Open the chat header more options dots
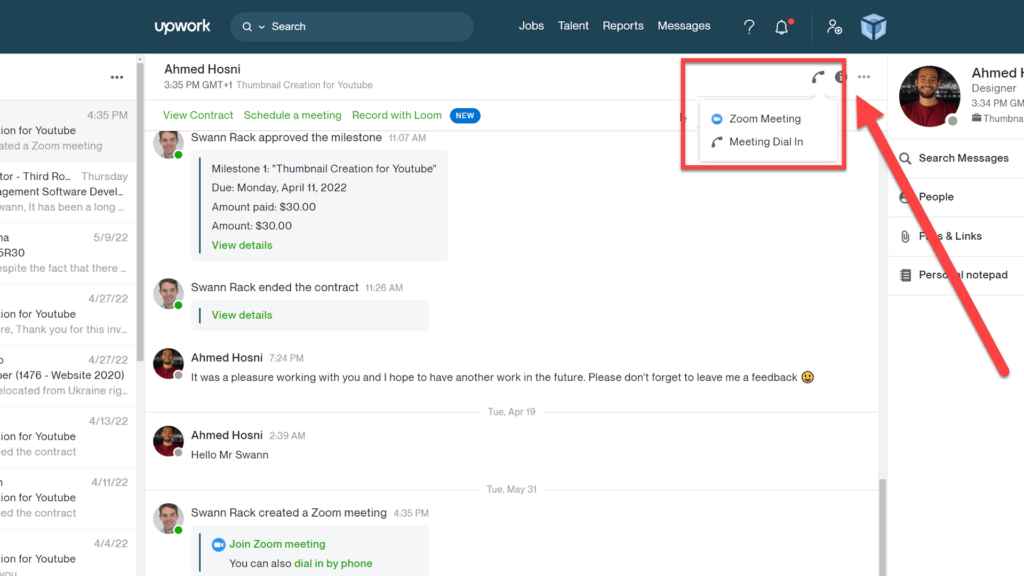 tap(864, 77)
